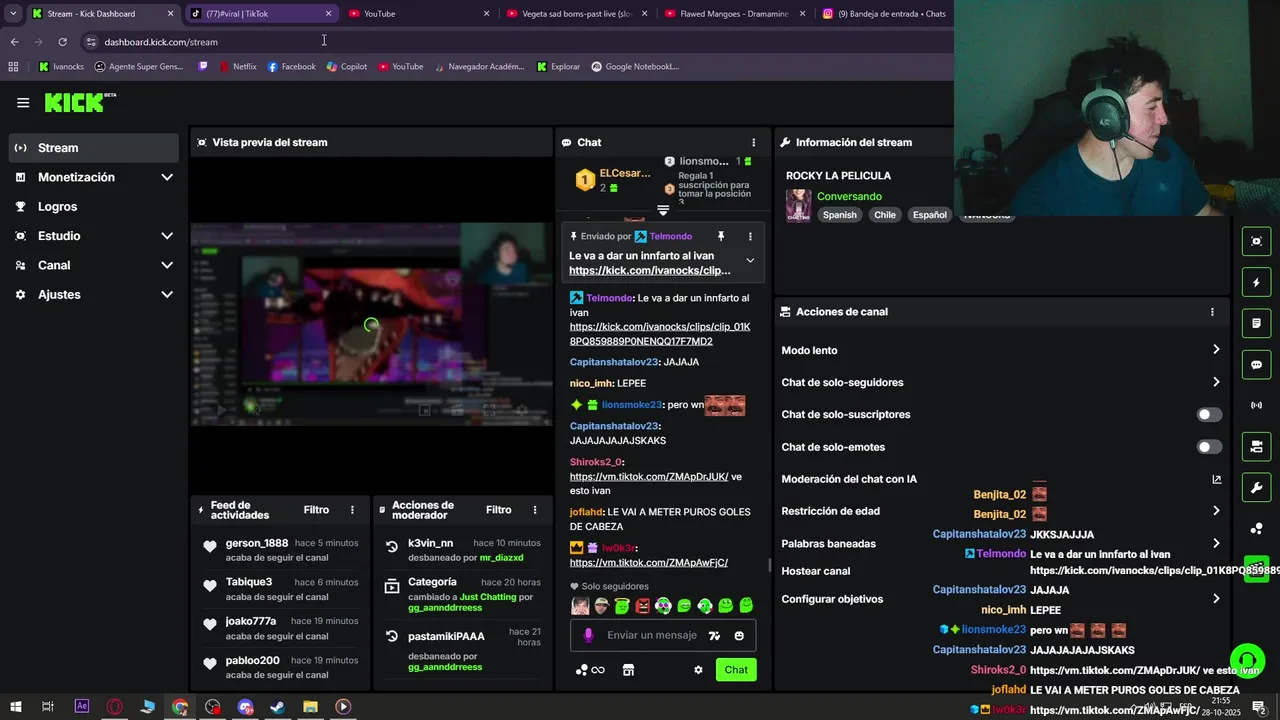The width and height of the screenshot is (1280, 720).
Task: Open lw0k3r's TikTok link in chat
Action: click(x=649, y=563)
